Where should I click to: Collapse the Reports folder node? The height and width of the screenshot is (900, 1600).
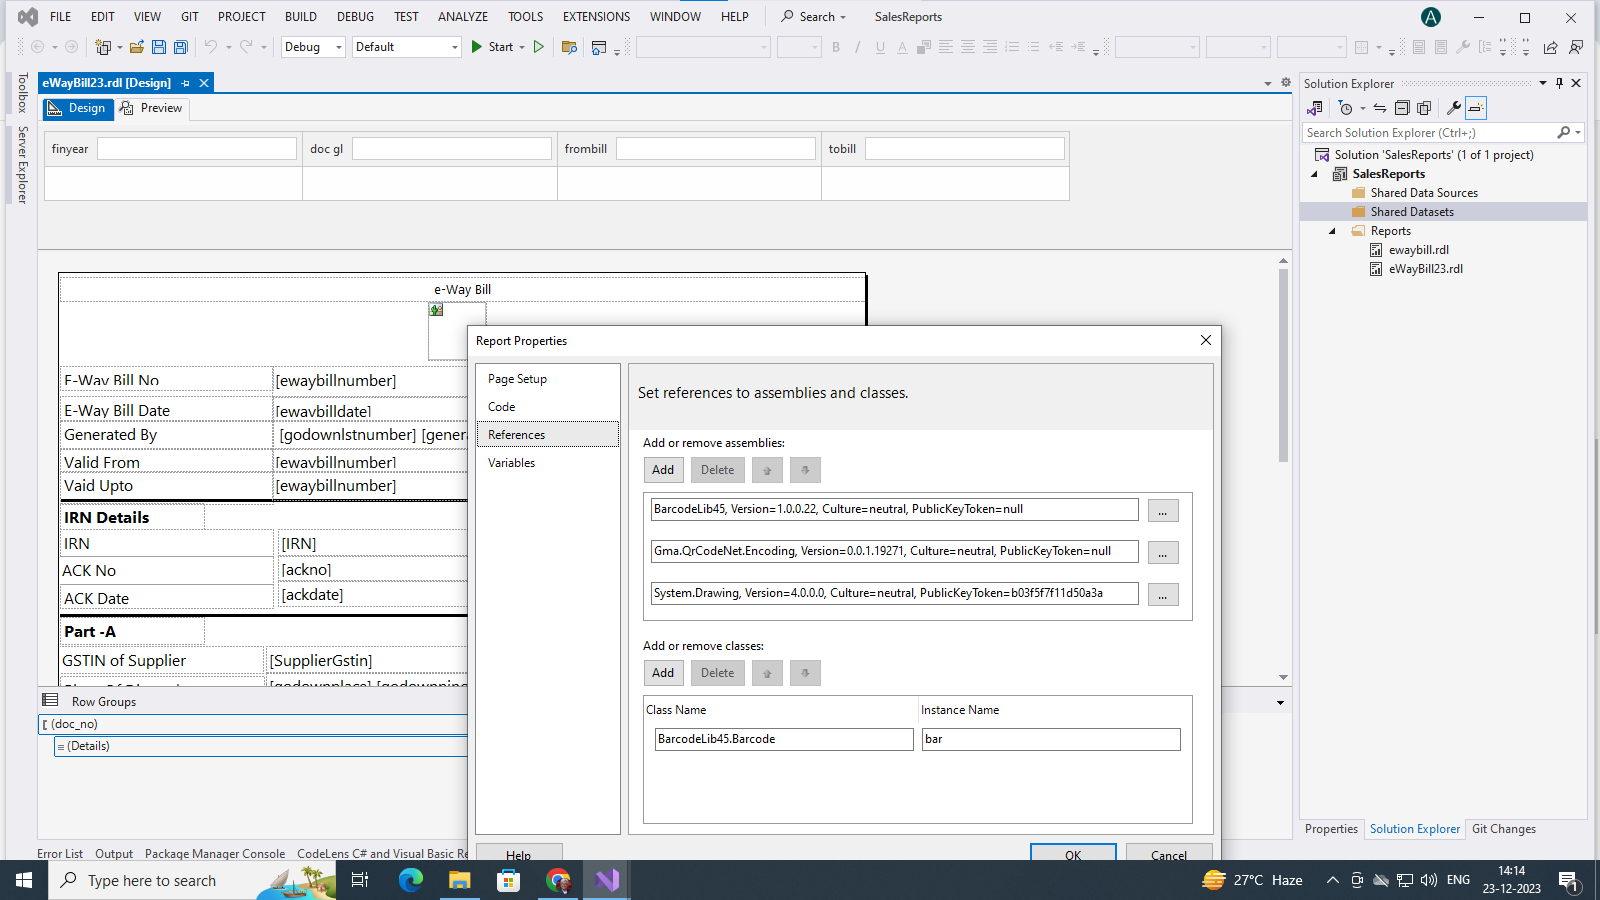coord(1332,231)
